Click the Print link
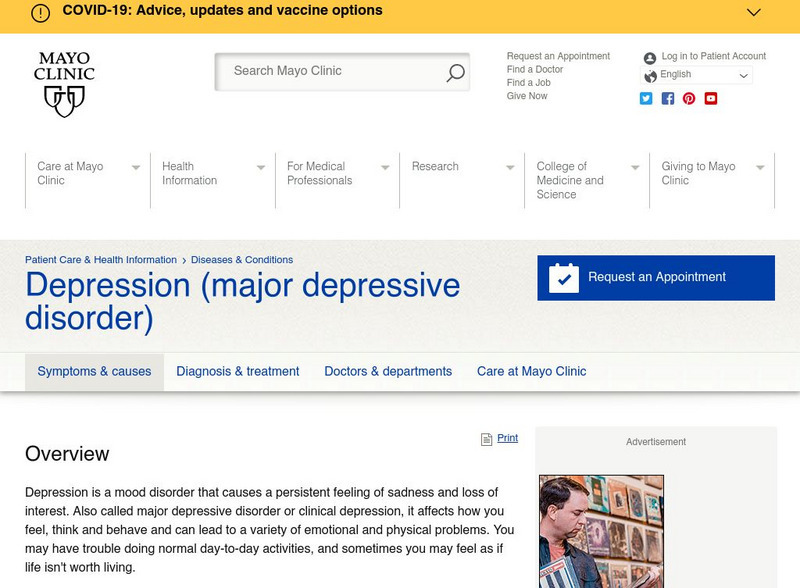800x588 pixels. [x=508, y=438]
